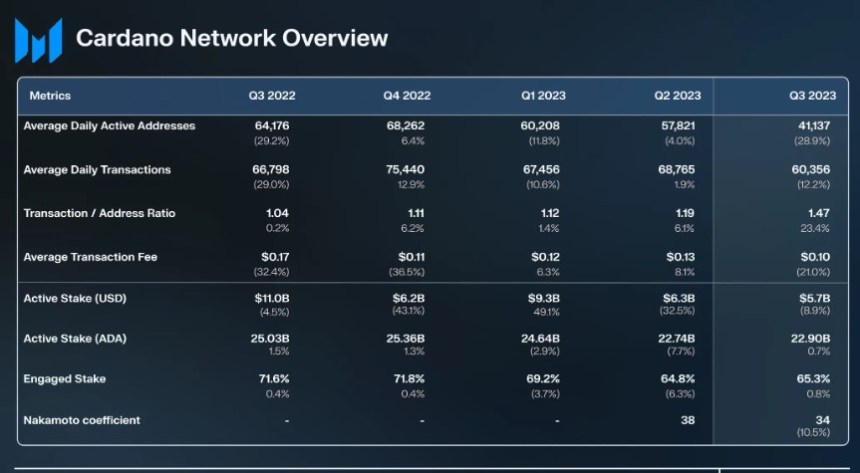
Task: Click the Messari logo icon
Action: tap(38, 40)
